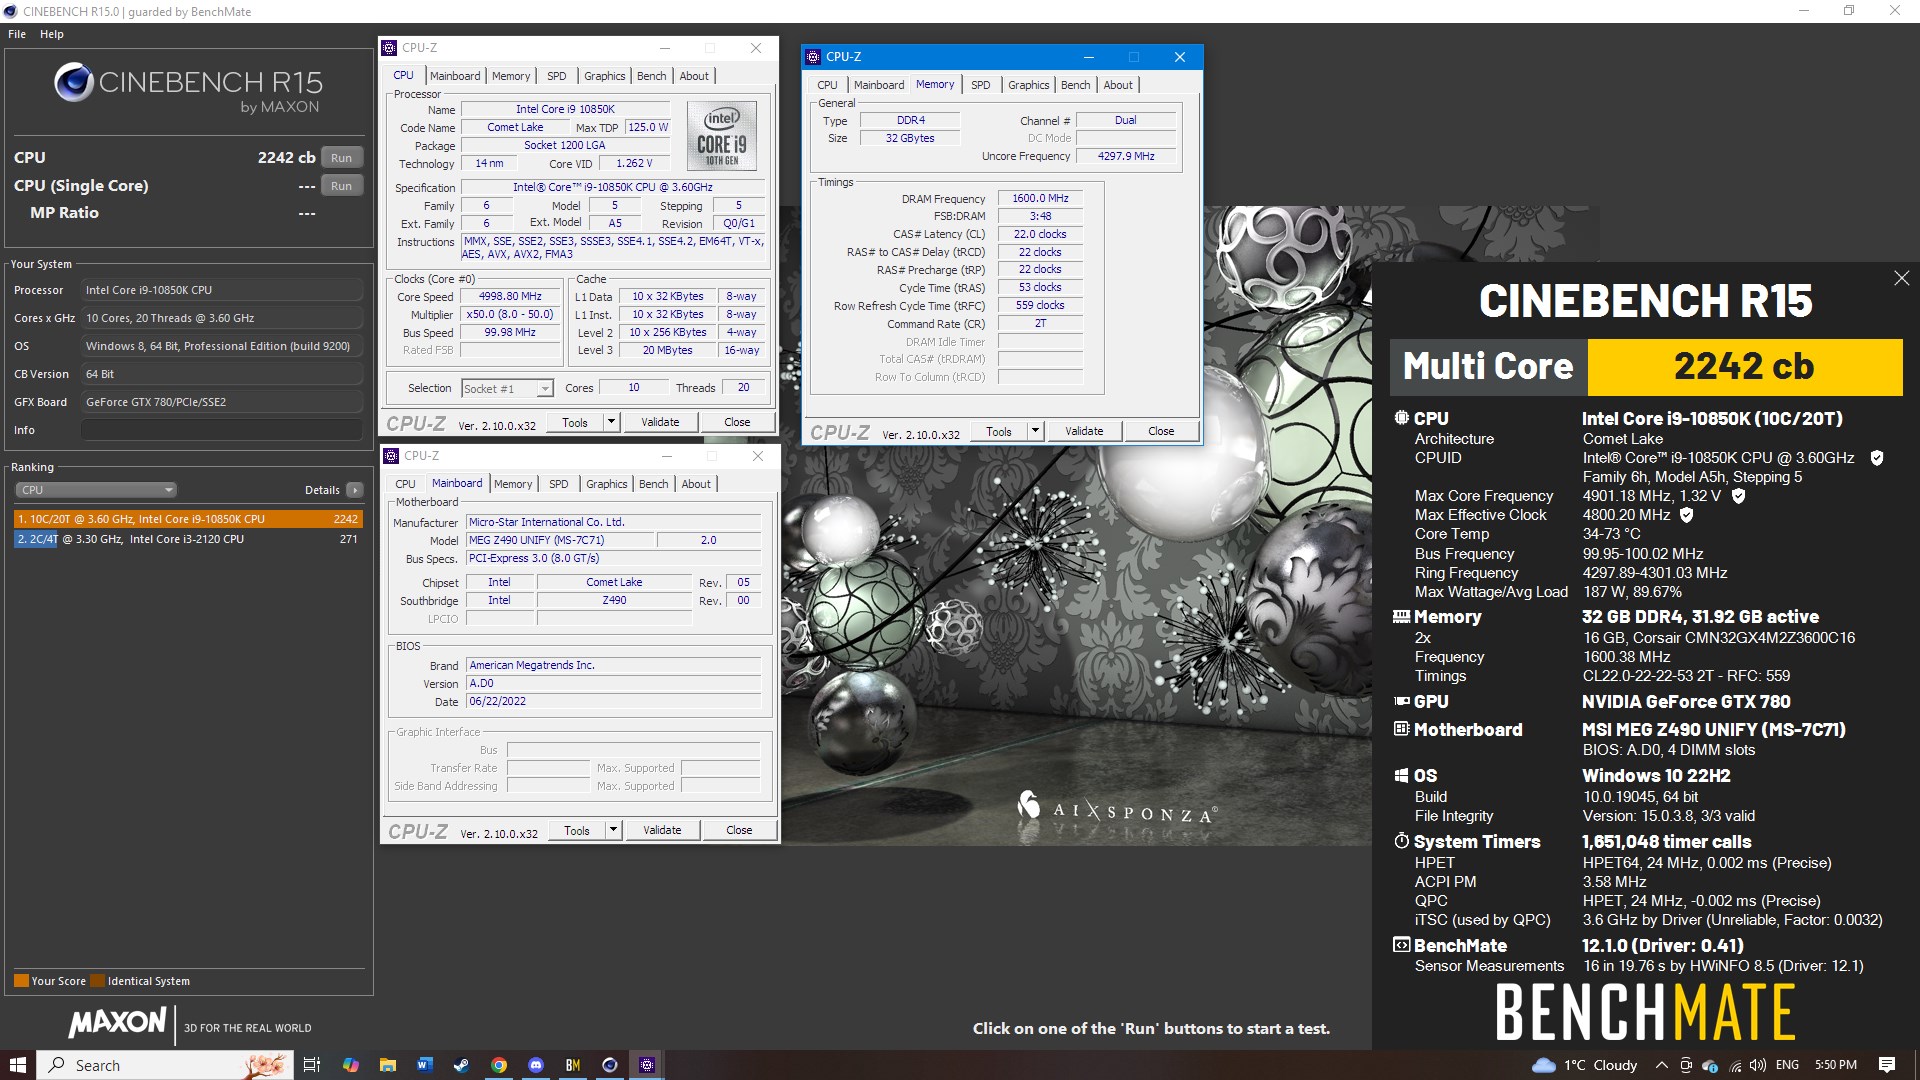Click the Max Core Frequency verified shield
The width and height of the screenshot is (1920, 1080).
(x=1738, y=496)
